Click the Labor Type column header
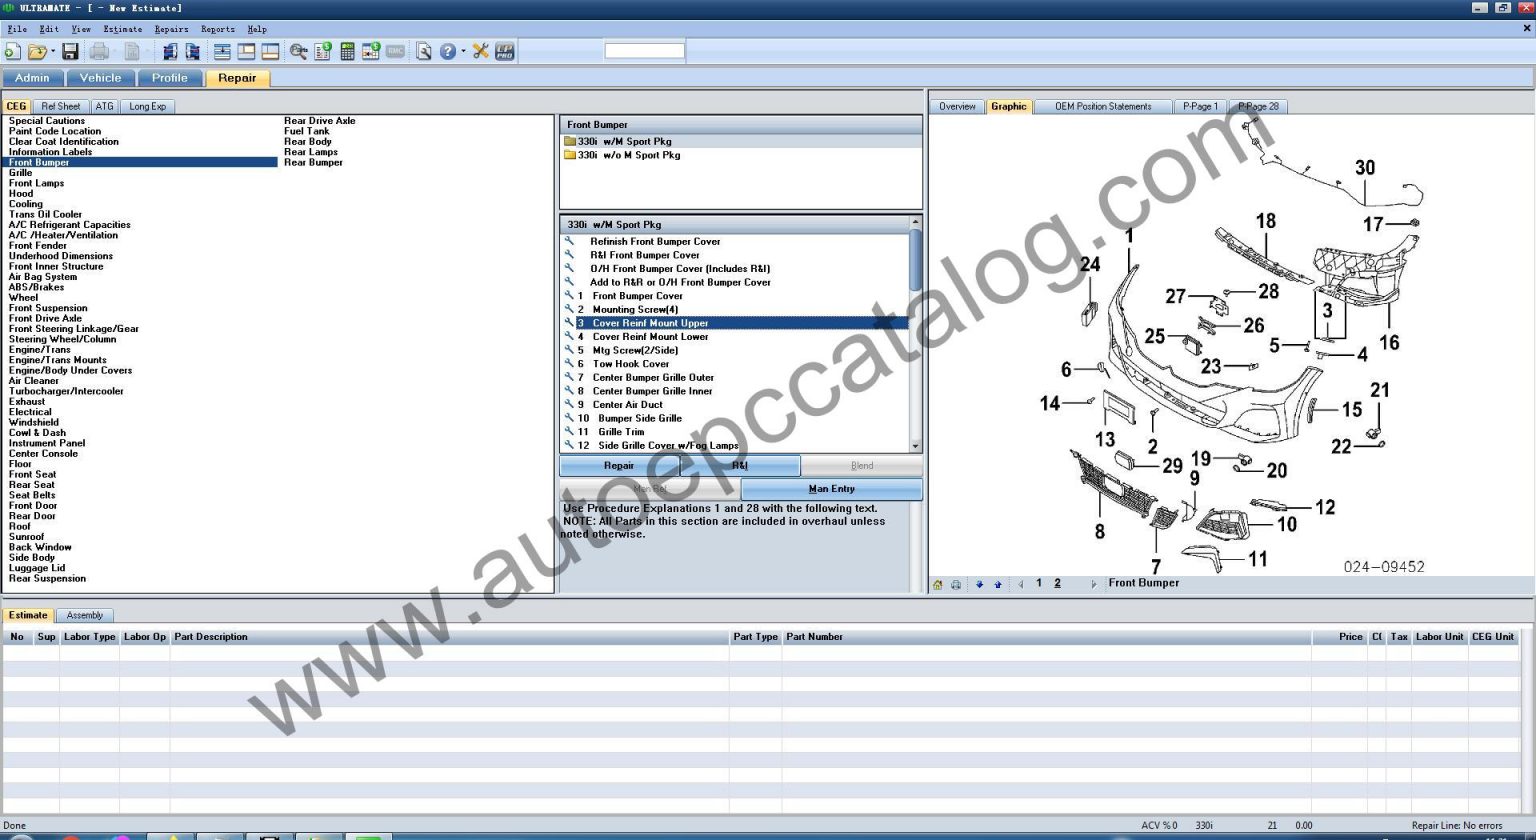This screenshot has height=840, width=1536. [x=89, y=636]
